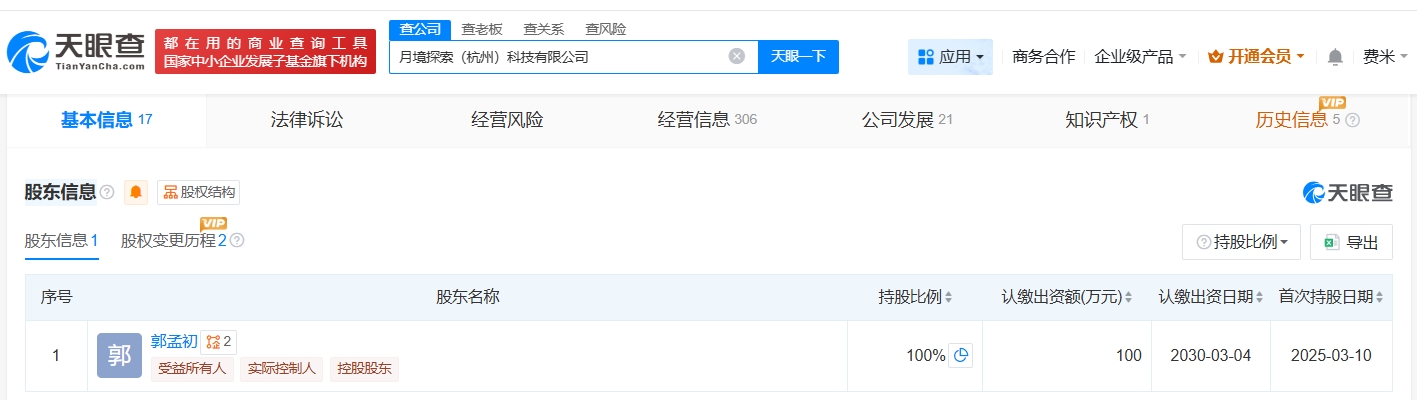1417x400 pixels.
Task: Open the shareholding pie chart icon
Action: (960, 355)
